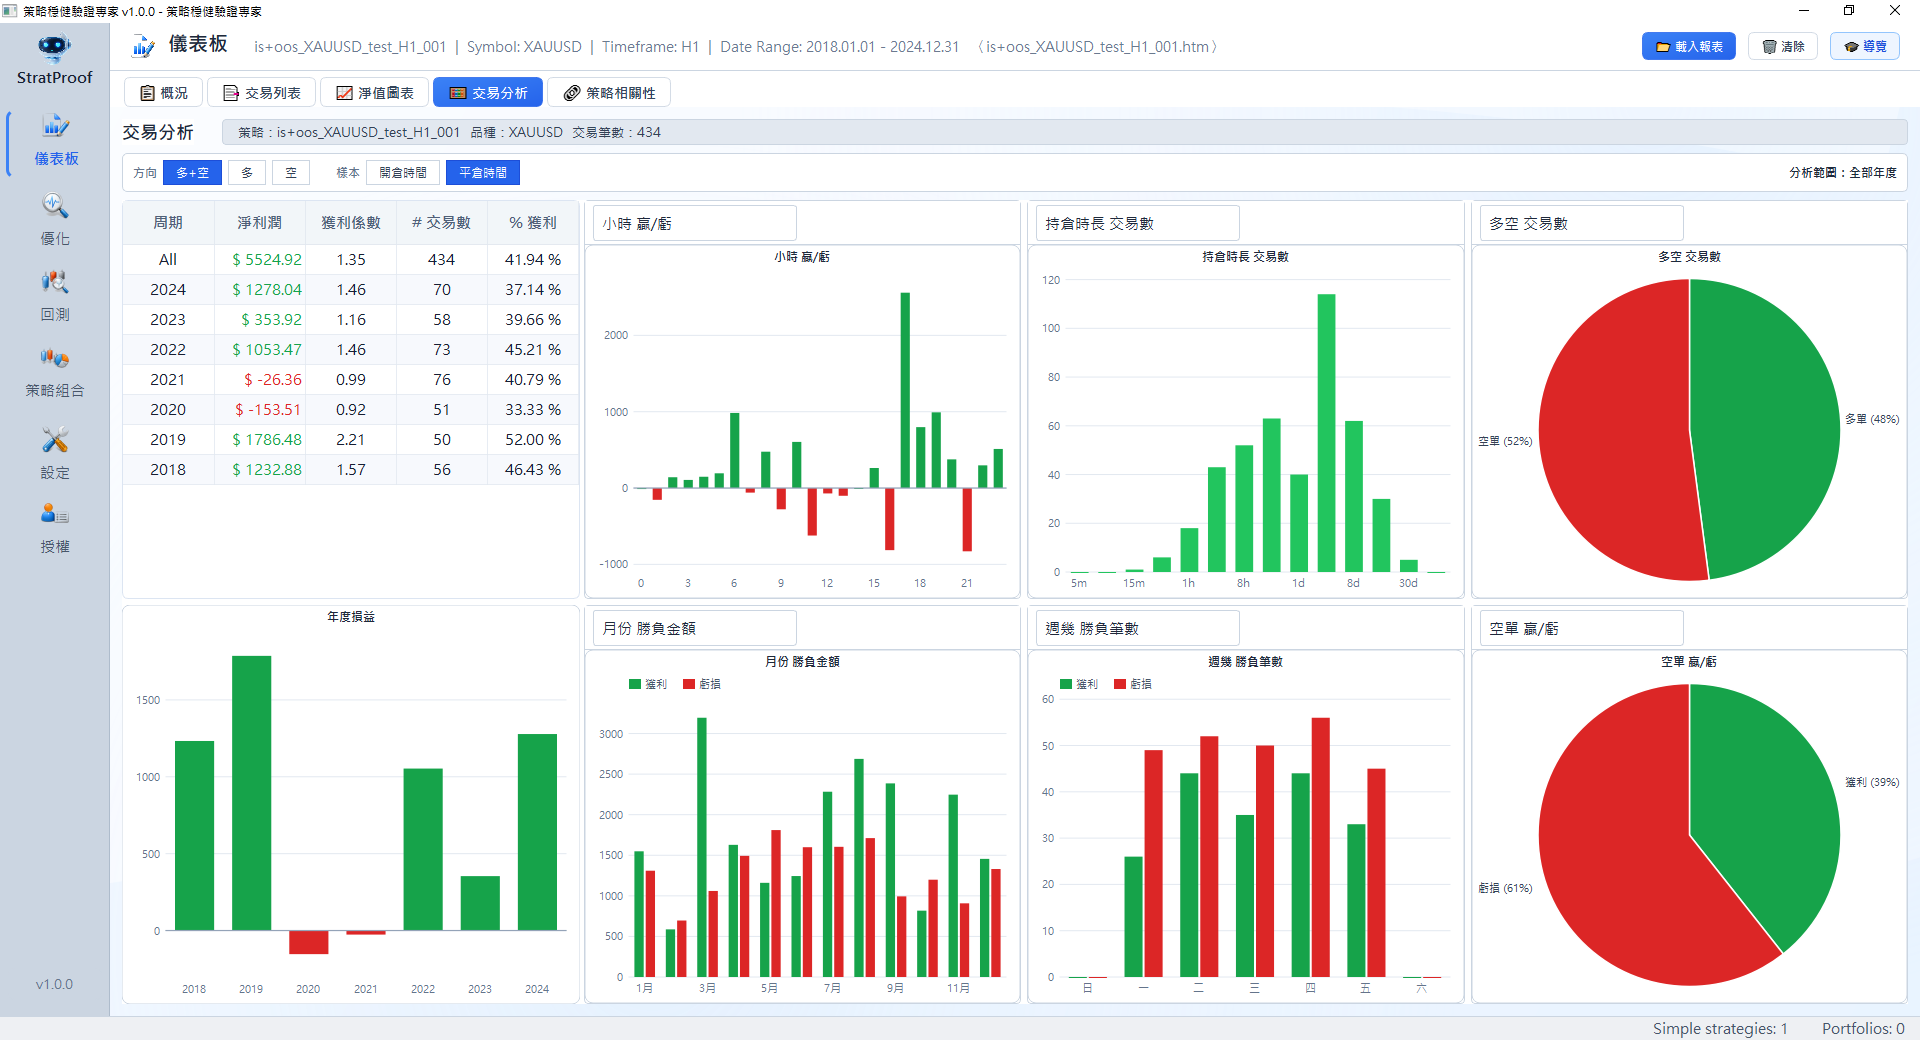1920x1040 pixels.
Task: Click the 清除 clear button
Action: 1783,46
